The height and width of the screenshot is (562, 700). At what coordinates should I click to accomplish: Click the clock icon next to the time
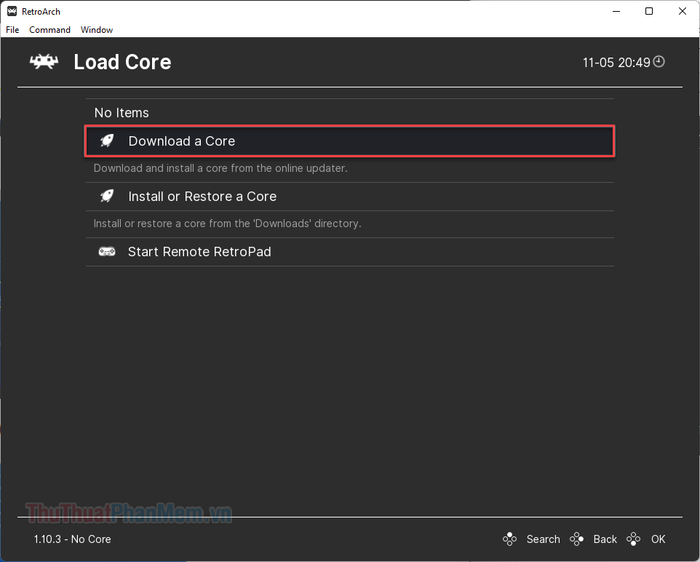tap(659, 62)
